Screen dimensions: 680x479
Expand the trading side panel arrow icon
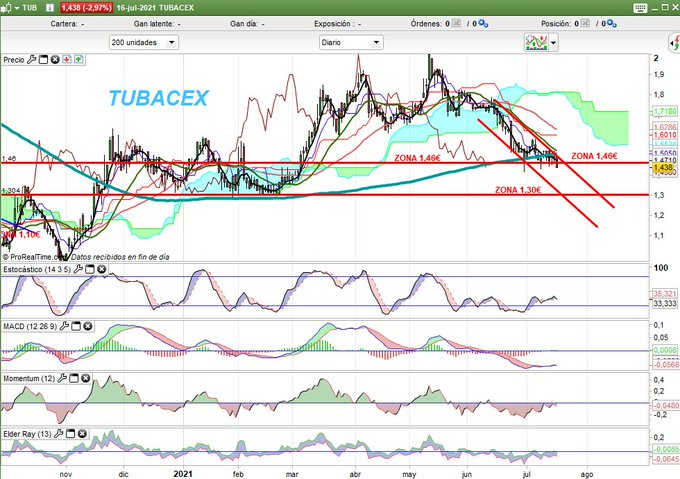pos(674,42)
